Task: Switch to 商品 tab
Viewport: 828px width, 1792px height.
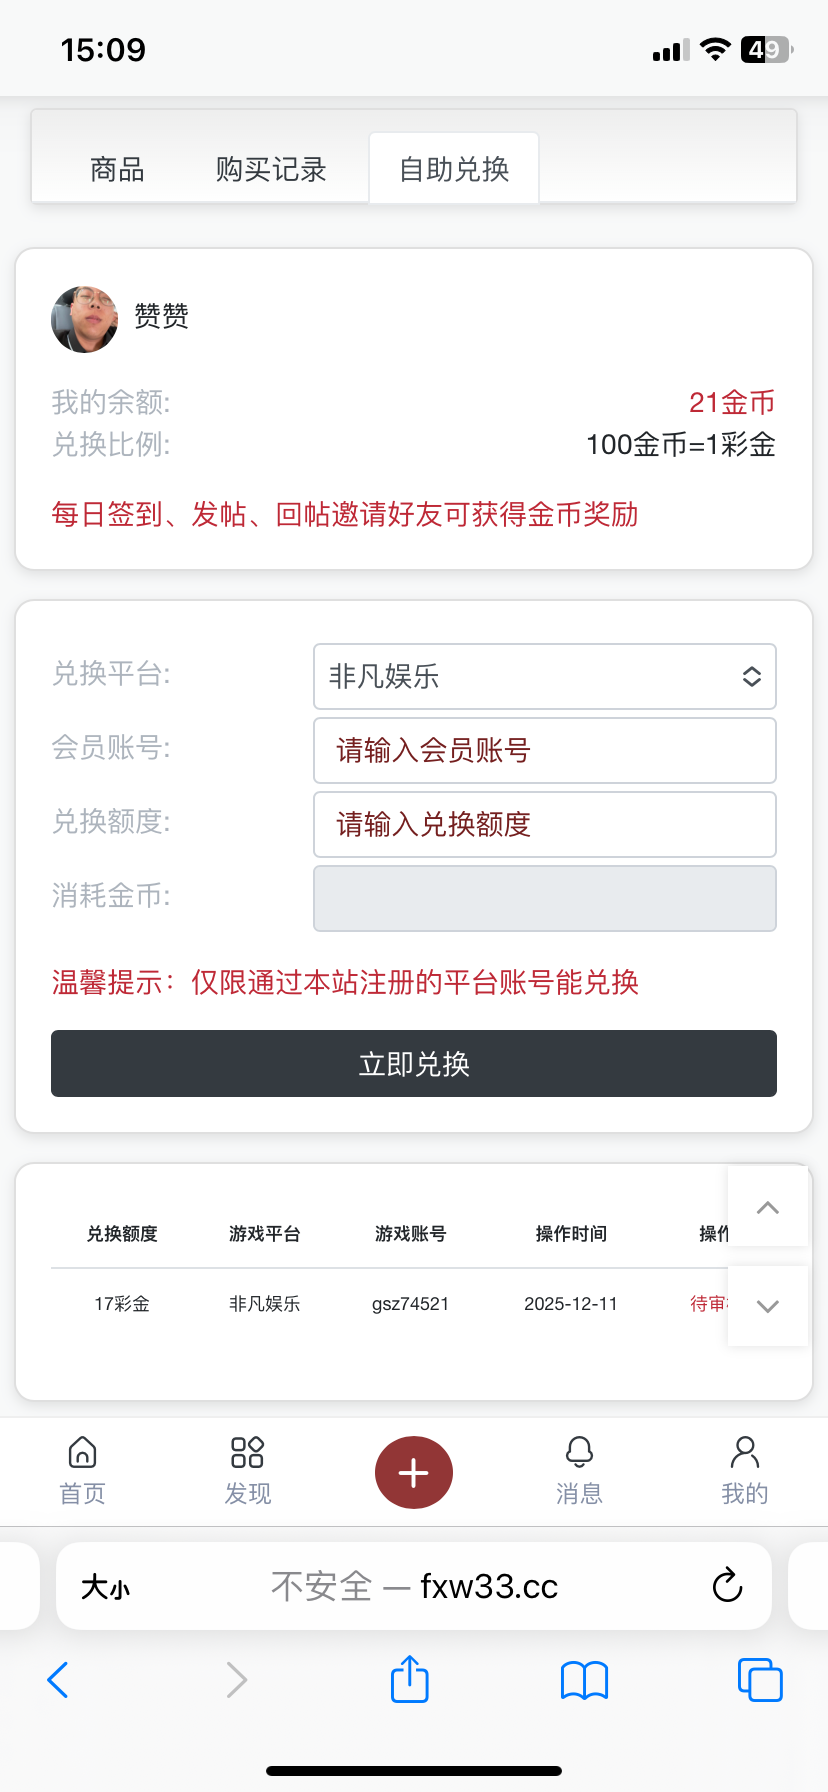Action: [117, 169]
